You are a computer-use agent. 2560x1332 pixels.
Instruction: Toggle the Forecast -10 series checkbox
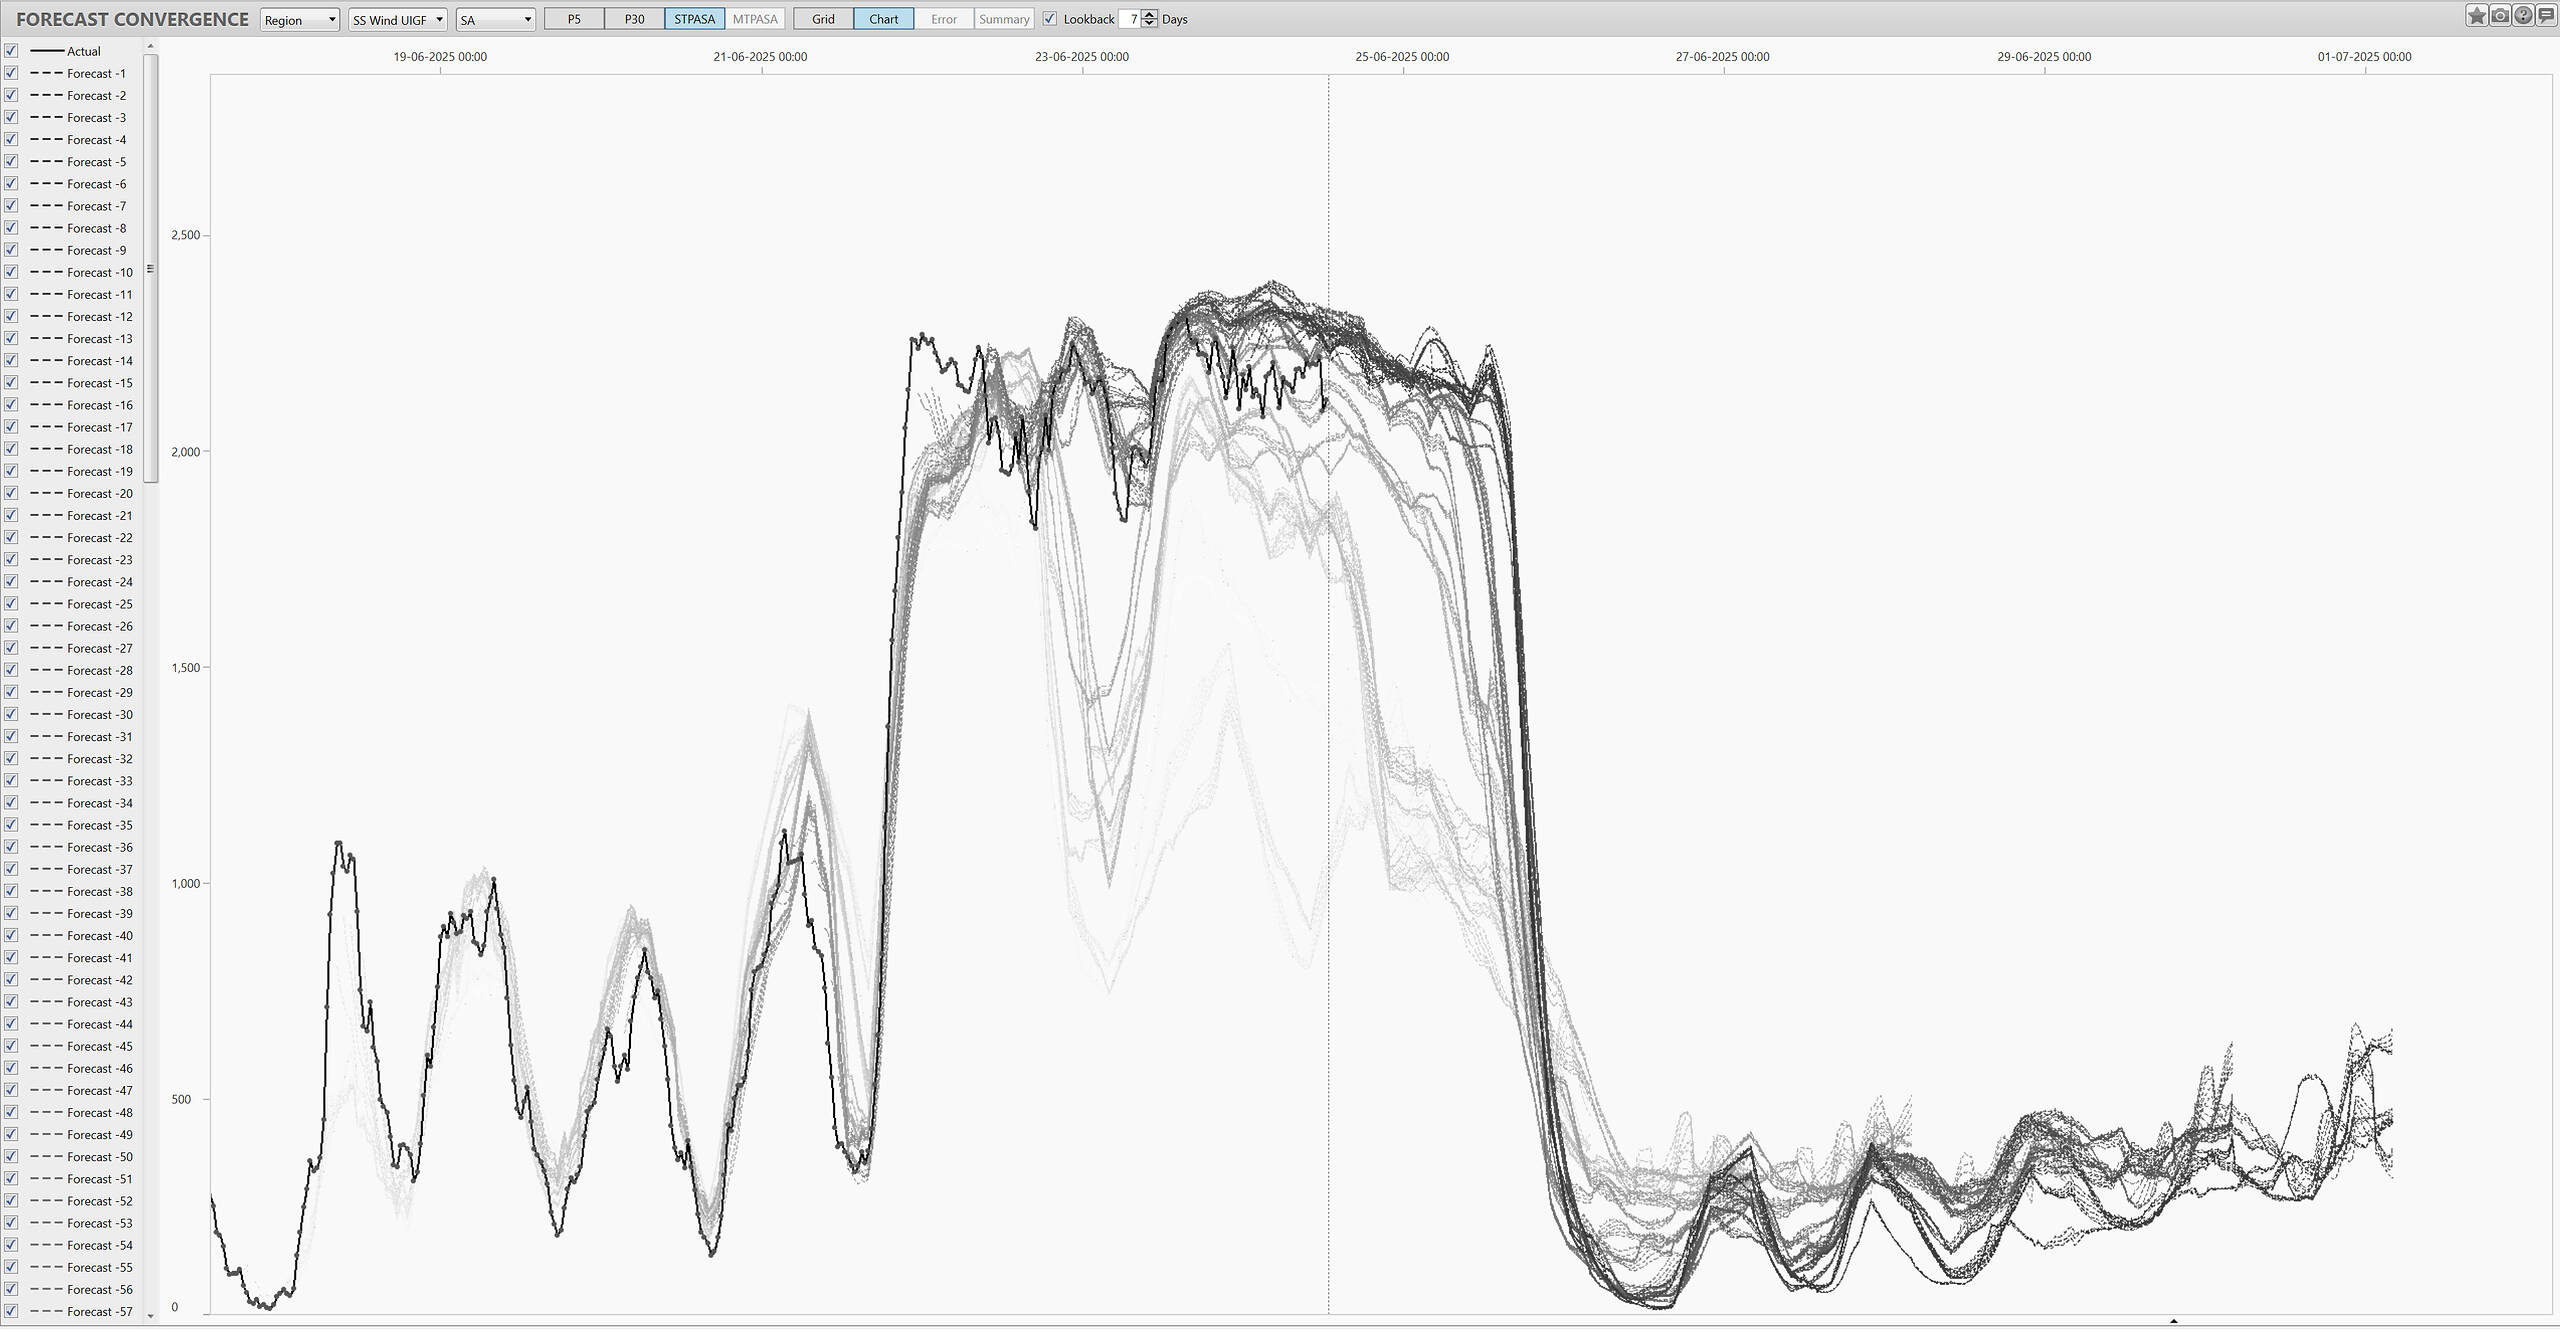point(11,272)
